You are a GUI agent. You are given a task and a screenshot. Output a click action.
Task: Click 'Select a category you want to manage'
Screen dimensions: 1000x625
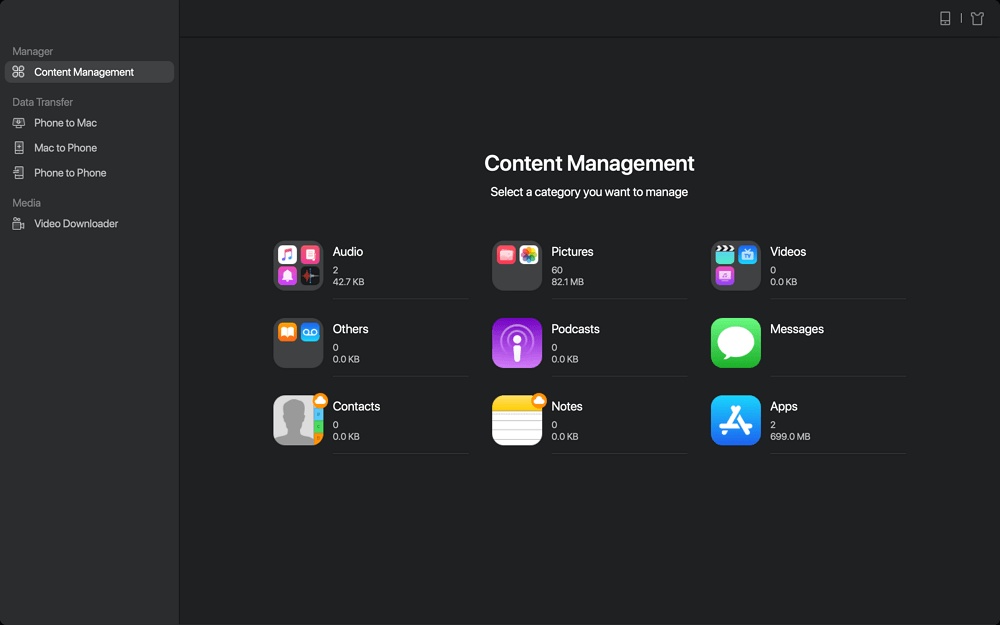coord(589,192)
